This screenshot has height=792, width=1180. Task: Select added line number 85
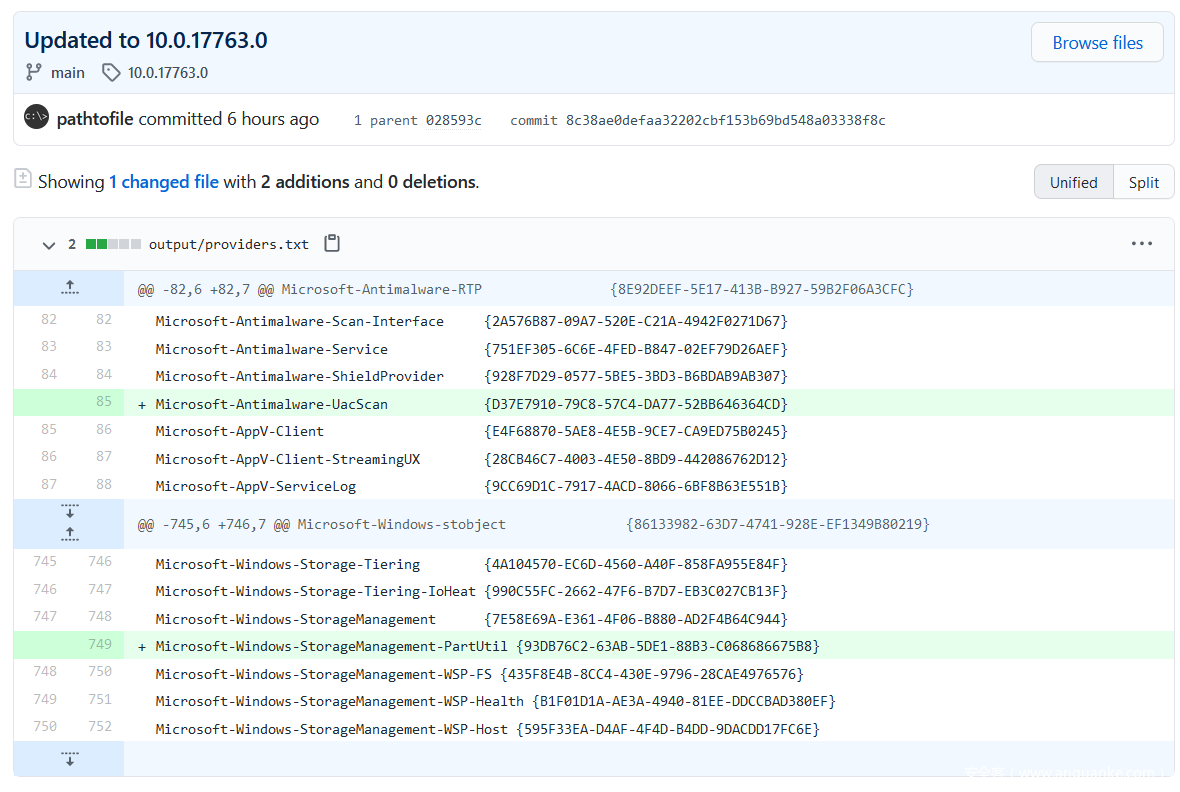point(103,403)
